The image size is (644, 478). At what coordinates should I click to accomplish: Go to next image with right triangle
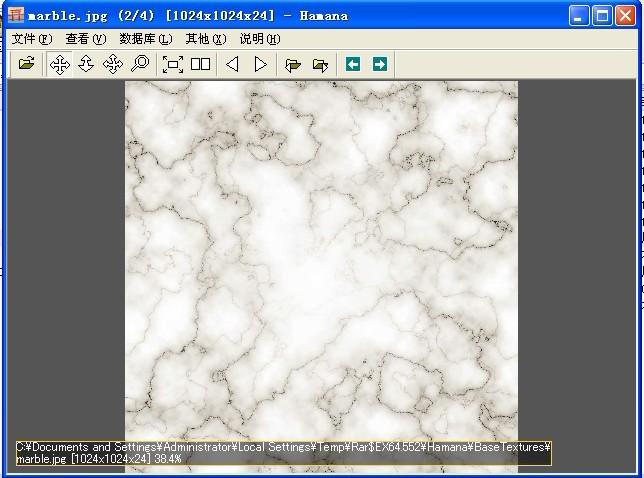coord(260,64)
